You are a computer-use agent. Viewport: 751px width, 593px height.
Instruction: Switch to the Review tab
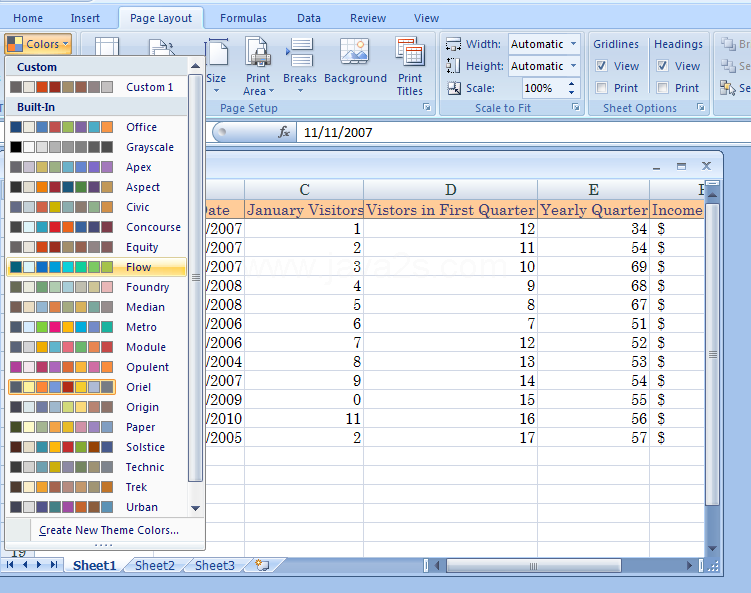click(368, 18)
